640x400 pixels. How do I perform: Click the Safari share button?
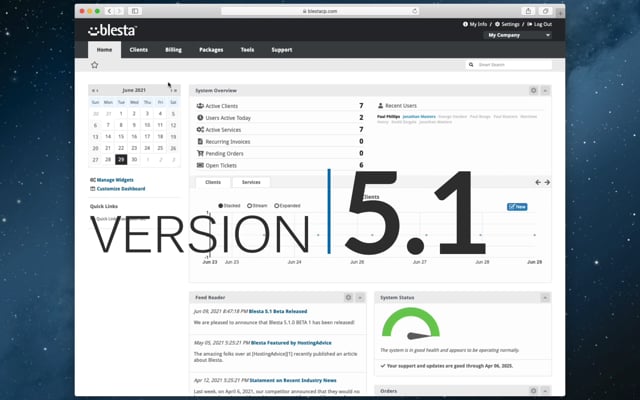528,11
